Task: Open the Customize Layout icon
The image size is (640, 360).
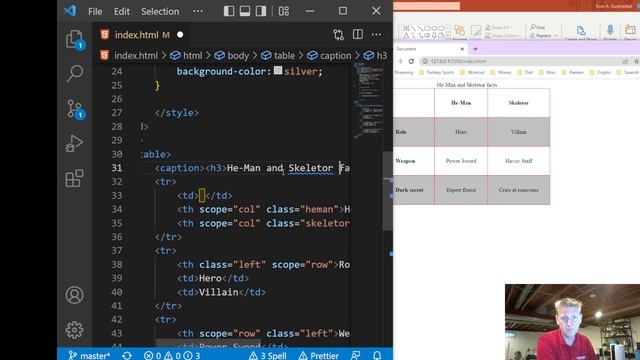Action: 284,11
